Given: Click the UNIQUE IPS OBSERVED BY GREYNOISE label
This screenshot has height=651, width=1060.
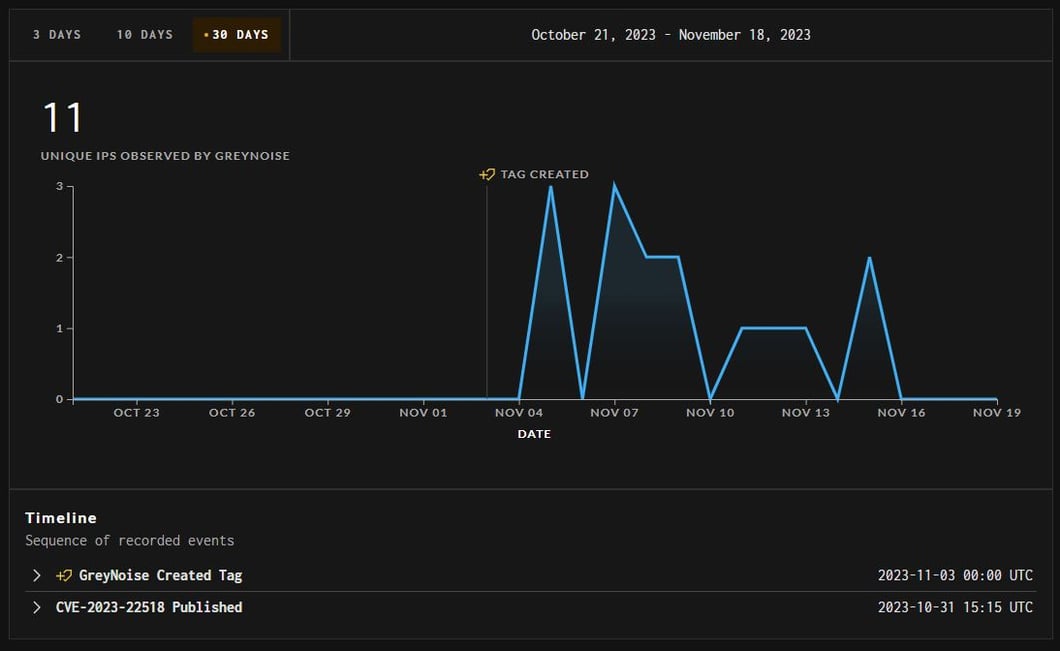Looking at the screenshot, I should [165, 155].
